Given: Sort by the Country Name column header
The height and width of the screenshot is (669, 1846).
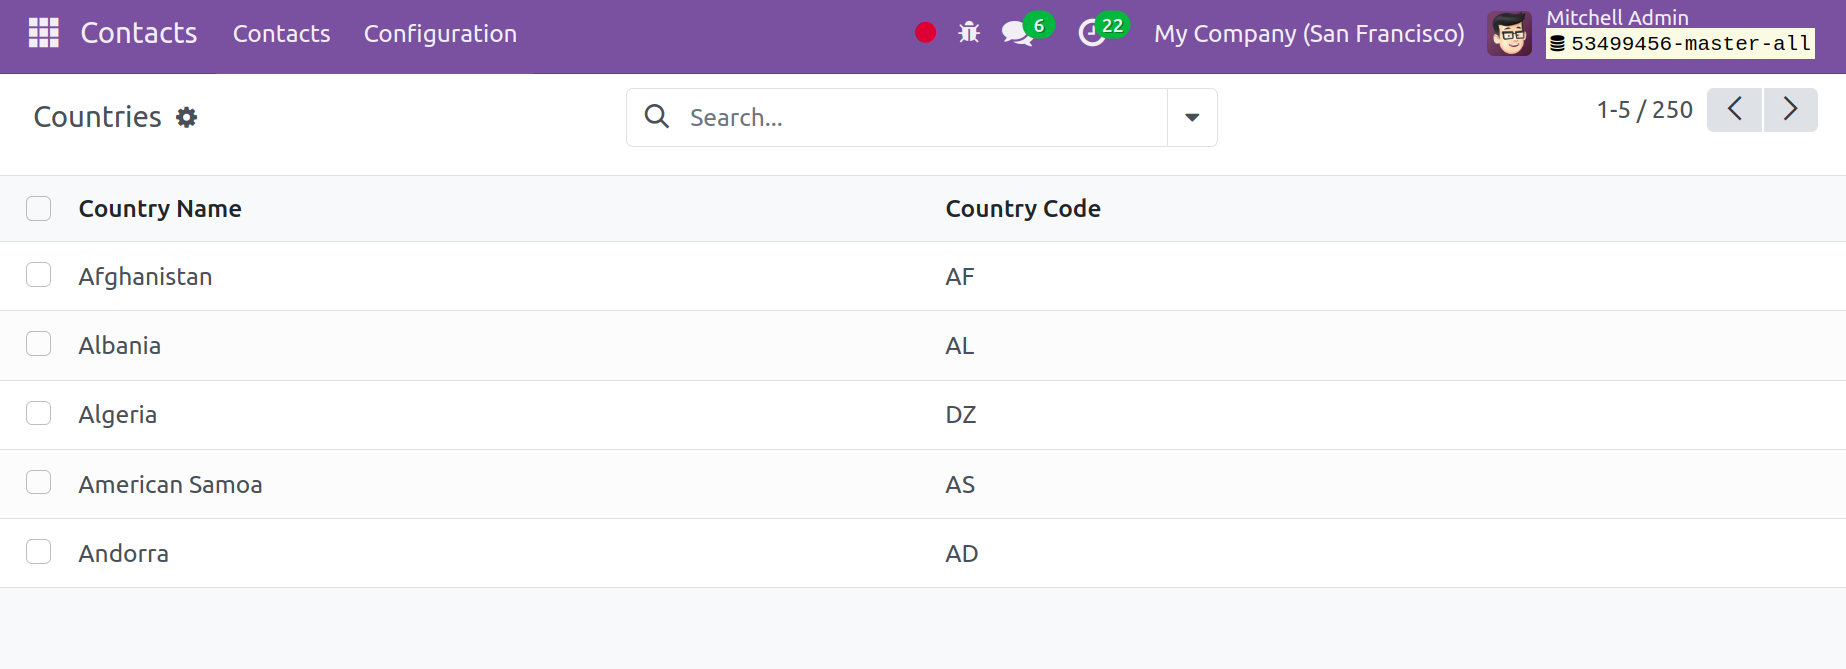Looking at the screenshot, I should 160,208.
